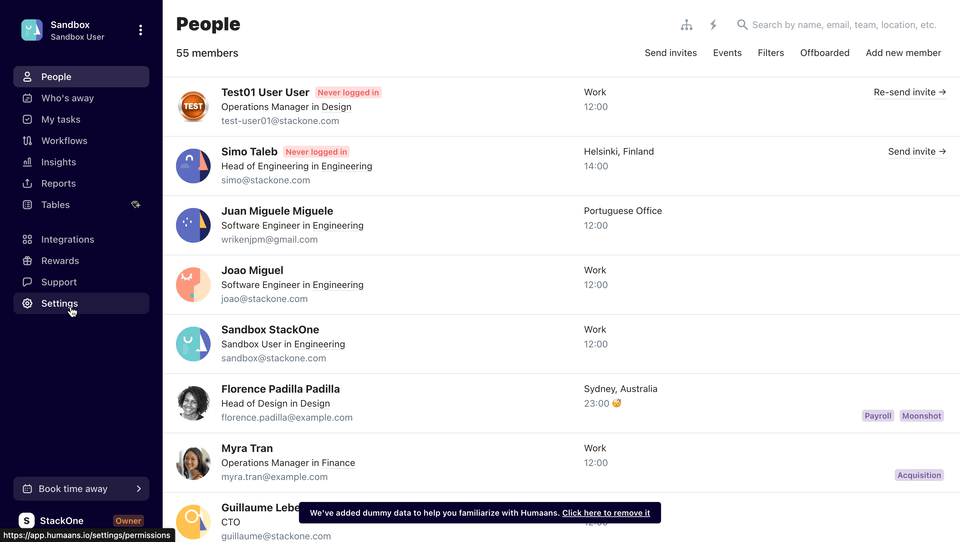The width and height of the screenshot is (960, 542).
Task: Click the badge icon beside Tables
Action: click(x=136, y=205)
